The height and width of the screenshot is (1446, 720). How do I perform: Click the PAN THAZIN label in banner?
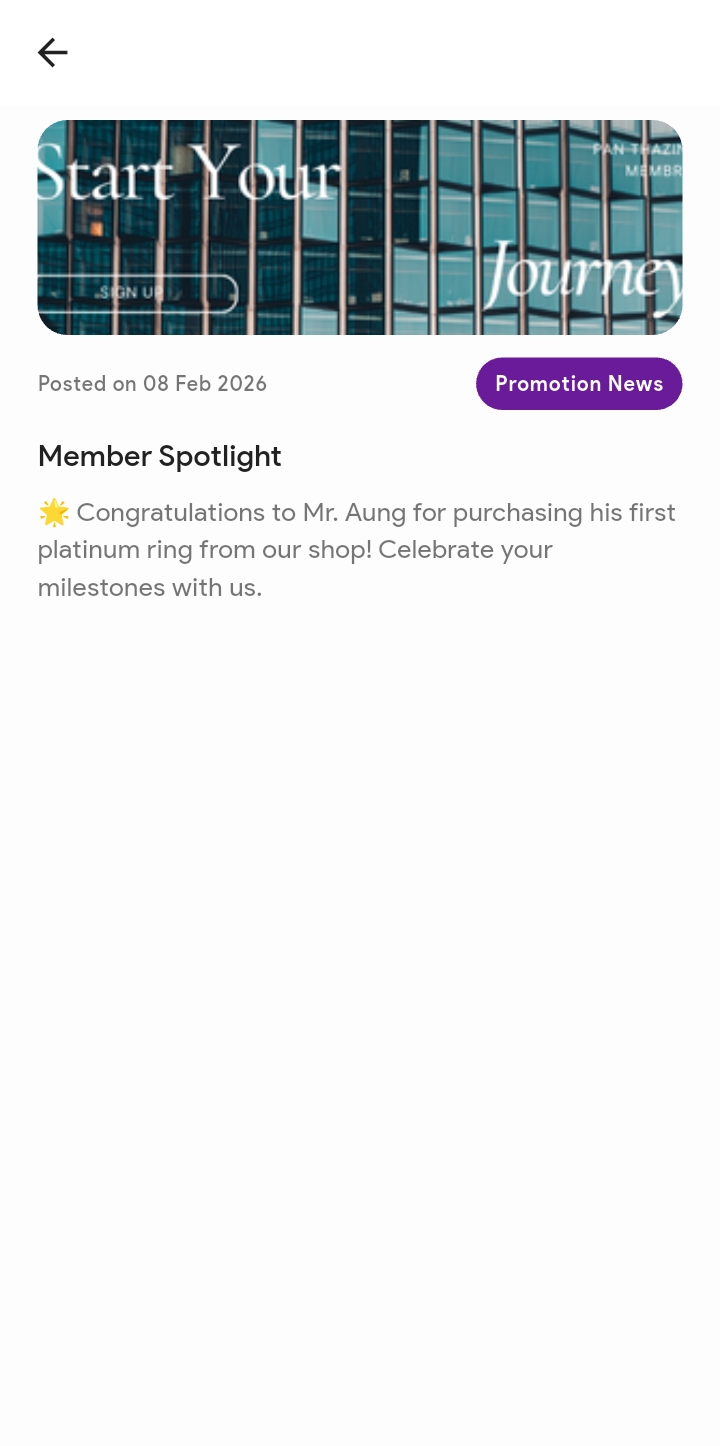pos(637,149)
